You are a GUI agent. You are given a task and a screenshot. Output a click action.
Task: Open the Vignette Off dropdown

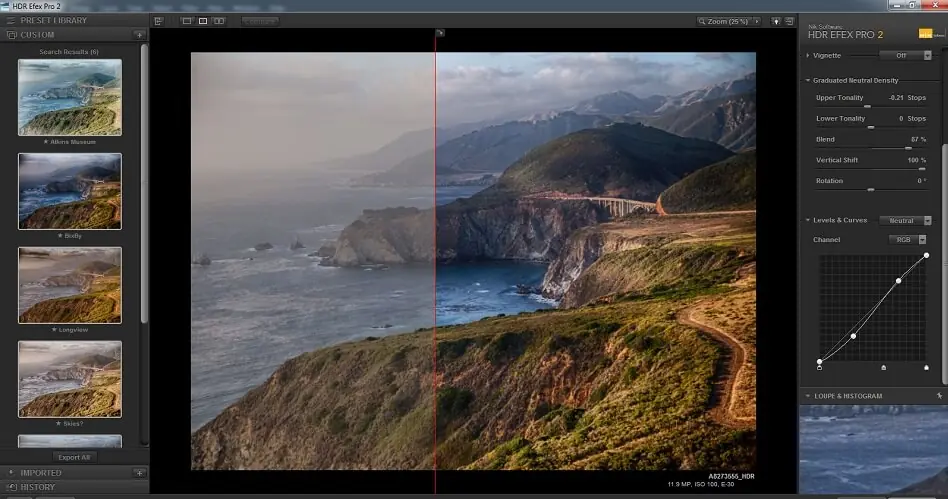click(905, 56)
